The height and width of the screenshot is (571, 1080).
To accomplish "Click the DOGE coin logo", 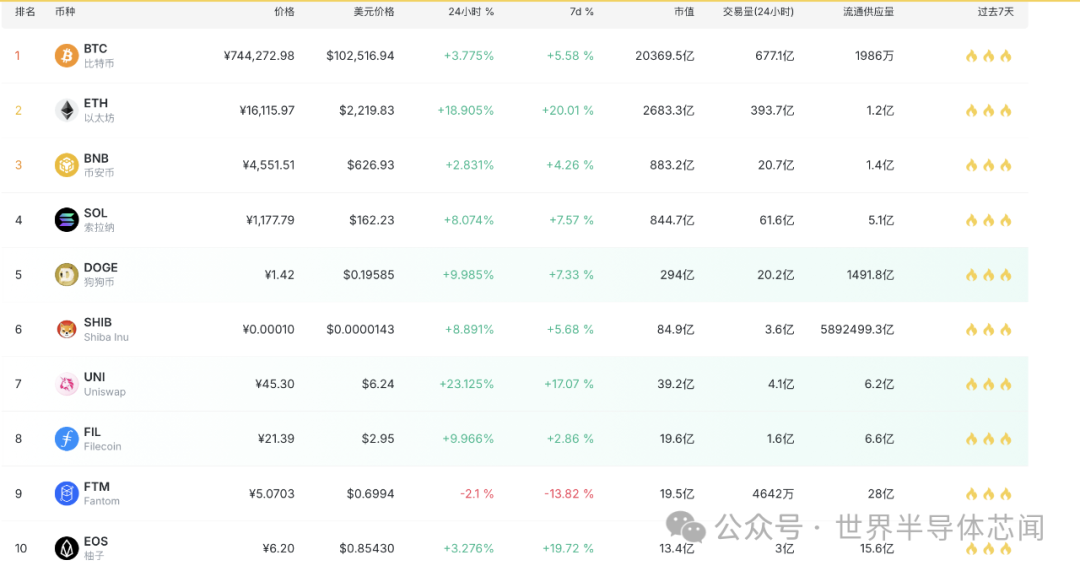I will [x=67, y=275].
